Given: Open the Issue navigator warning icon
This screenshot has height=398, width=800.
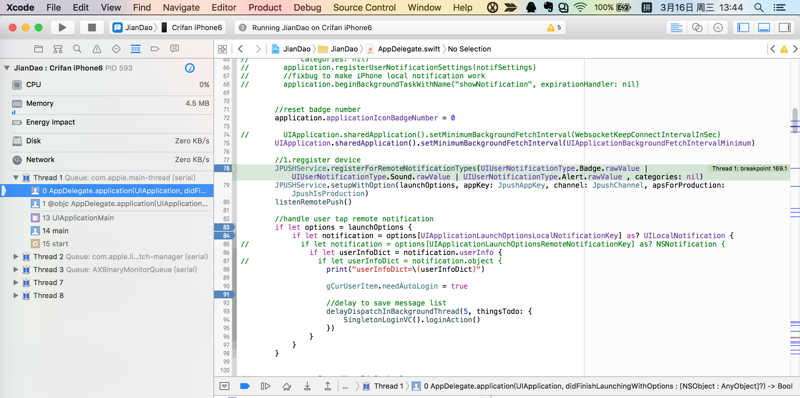Looking at the screenshot, I should (96, 49).
